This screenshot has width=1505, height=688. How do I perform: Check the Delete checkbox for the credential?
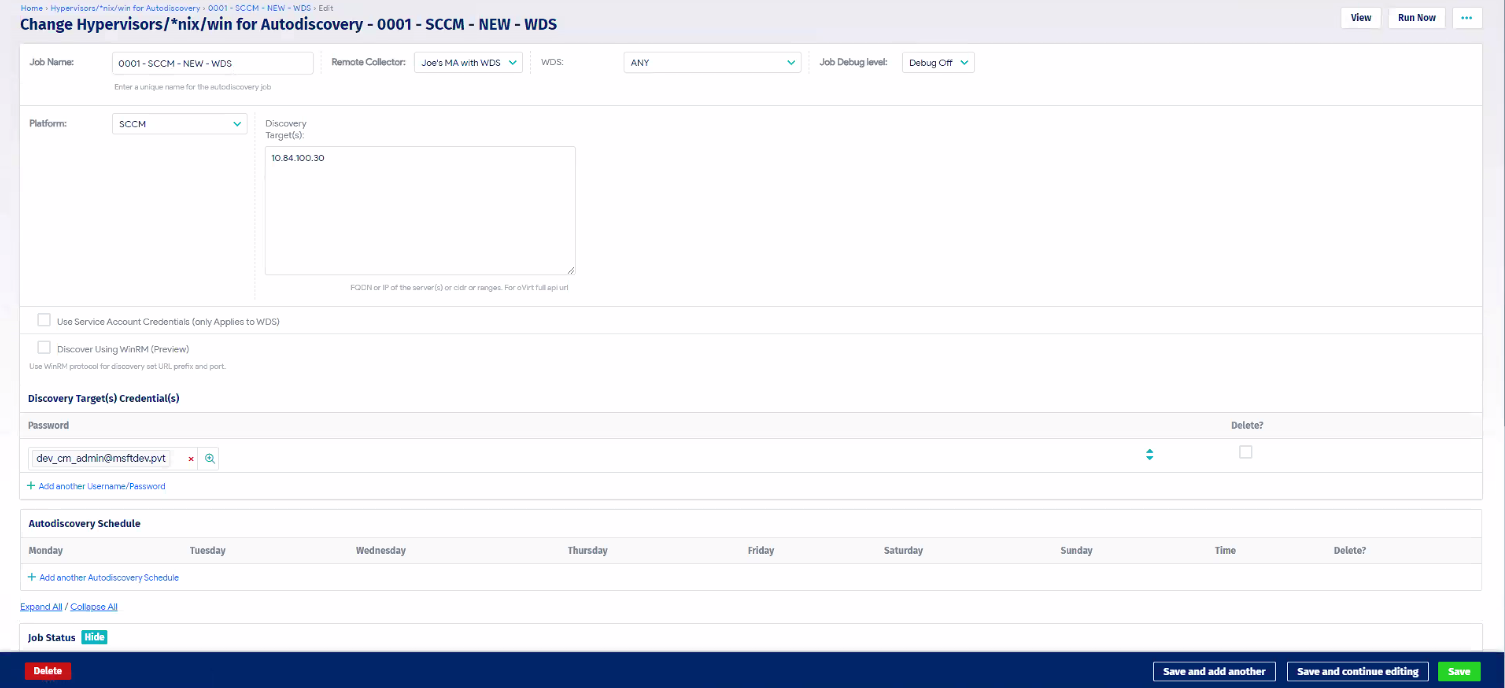(x=1245, y=452)
